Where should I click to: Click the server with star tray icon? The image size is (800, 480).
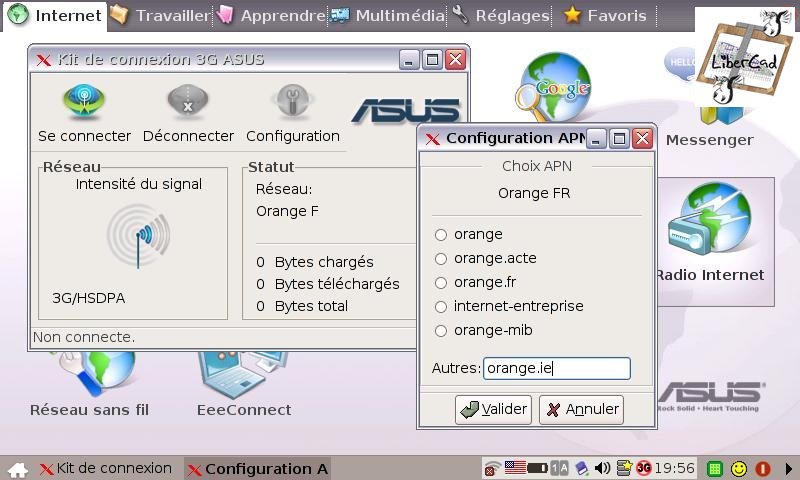tap(624, 468)
